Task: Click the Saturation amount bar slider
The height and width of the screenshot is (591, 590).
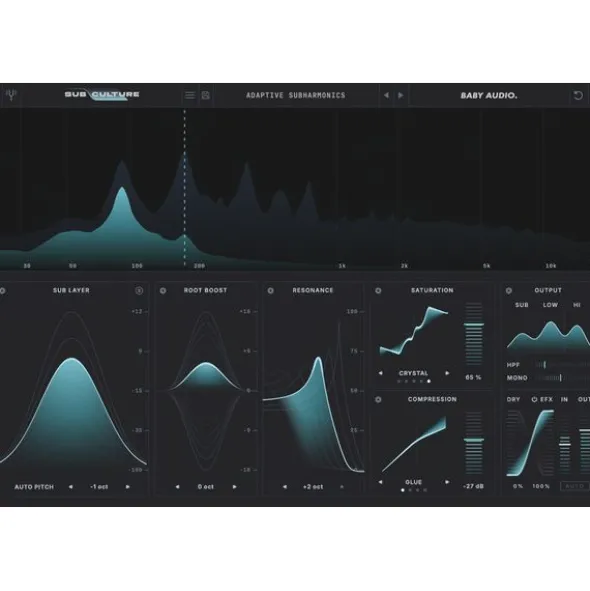Action: click(x=474, y=334)
